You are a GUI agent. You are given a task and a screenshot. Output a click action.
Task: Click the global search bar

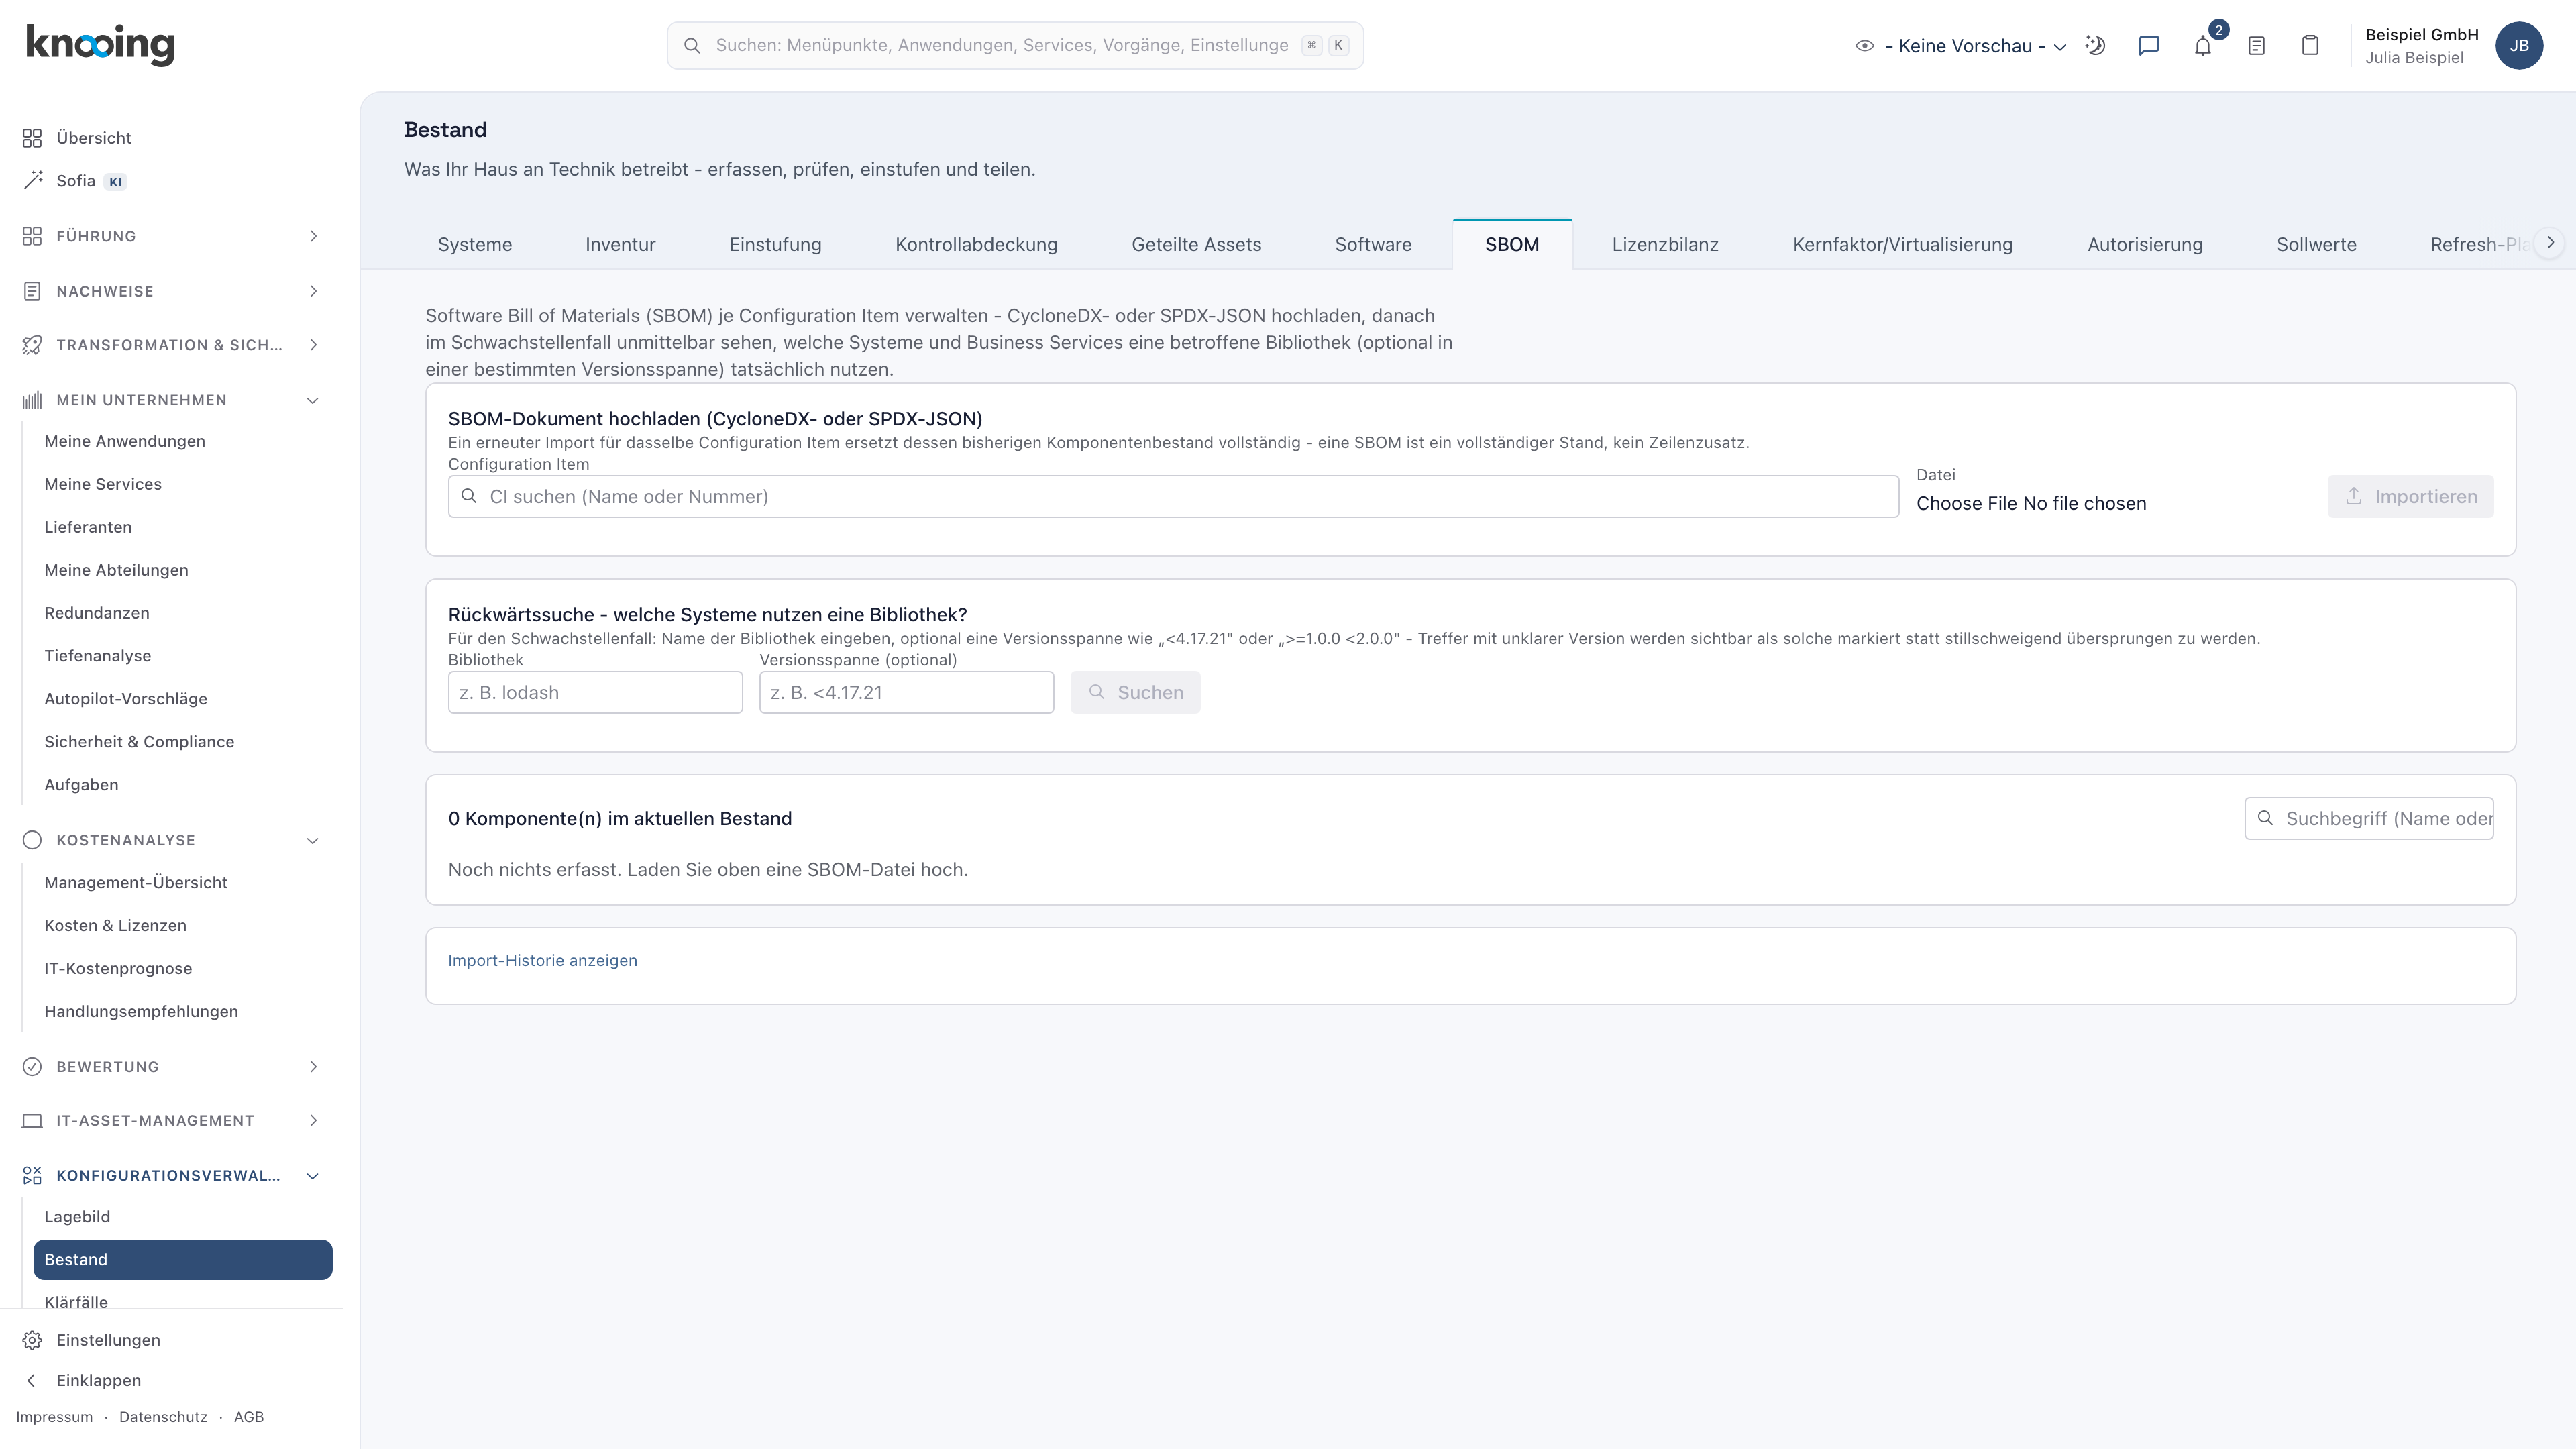tap(1015, 45)
